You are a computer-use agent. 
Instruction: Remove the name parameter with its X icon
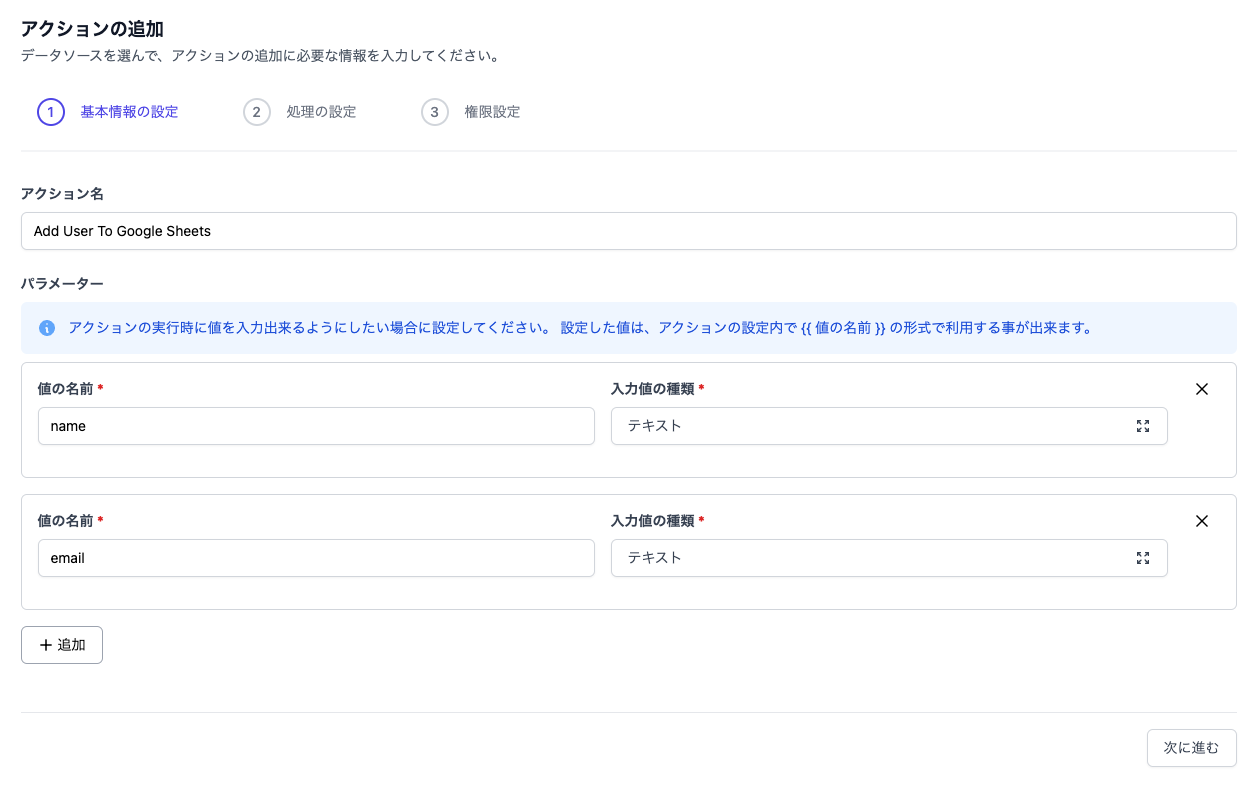click(x=1202, y=389)
